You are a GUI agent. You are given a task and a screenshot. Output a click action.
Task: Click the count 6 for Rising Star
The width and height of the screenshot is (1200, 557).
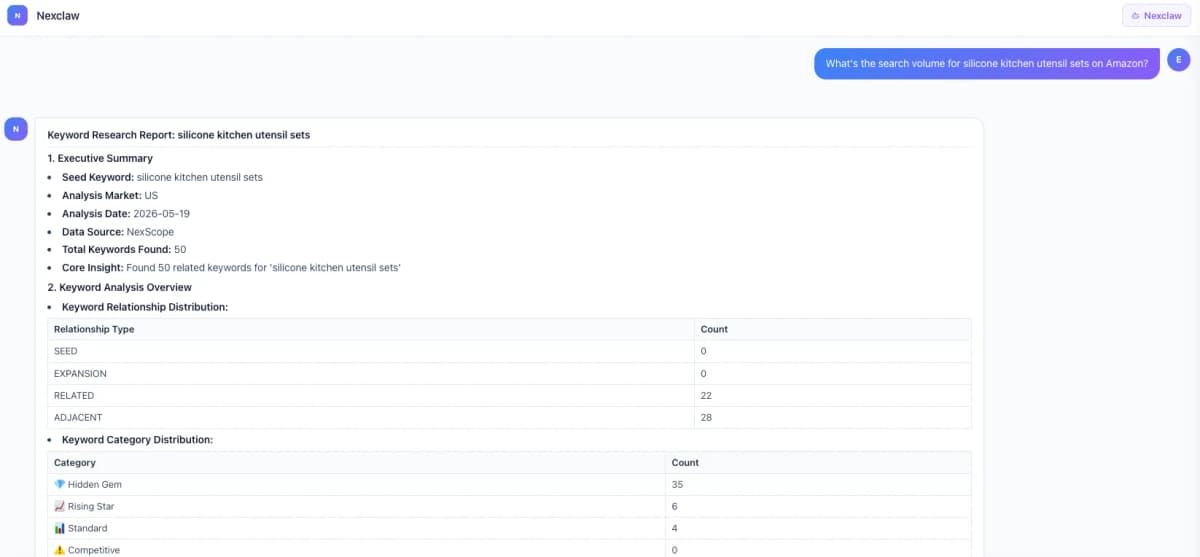pyautogui.click(x=675, y=506)
